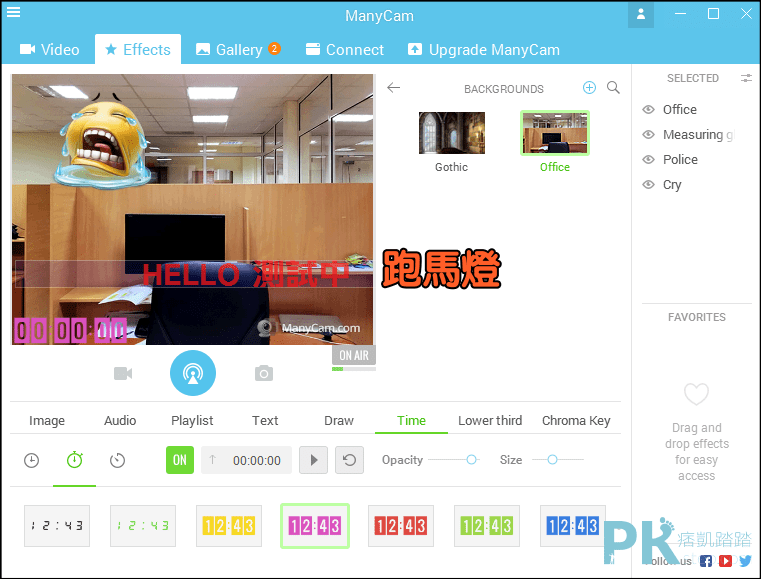This screenshot has width=761, height=579.
Task: Select Cry in Selected list
Action: click(x=672, y=184)
